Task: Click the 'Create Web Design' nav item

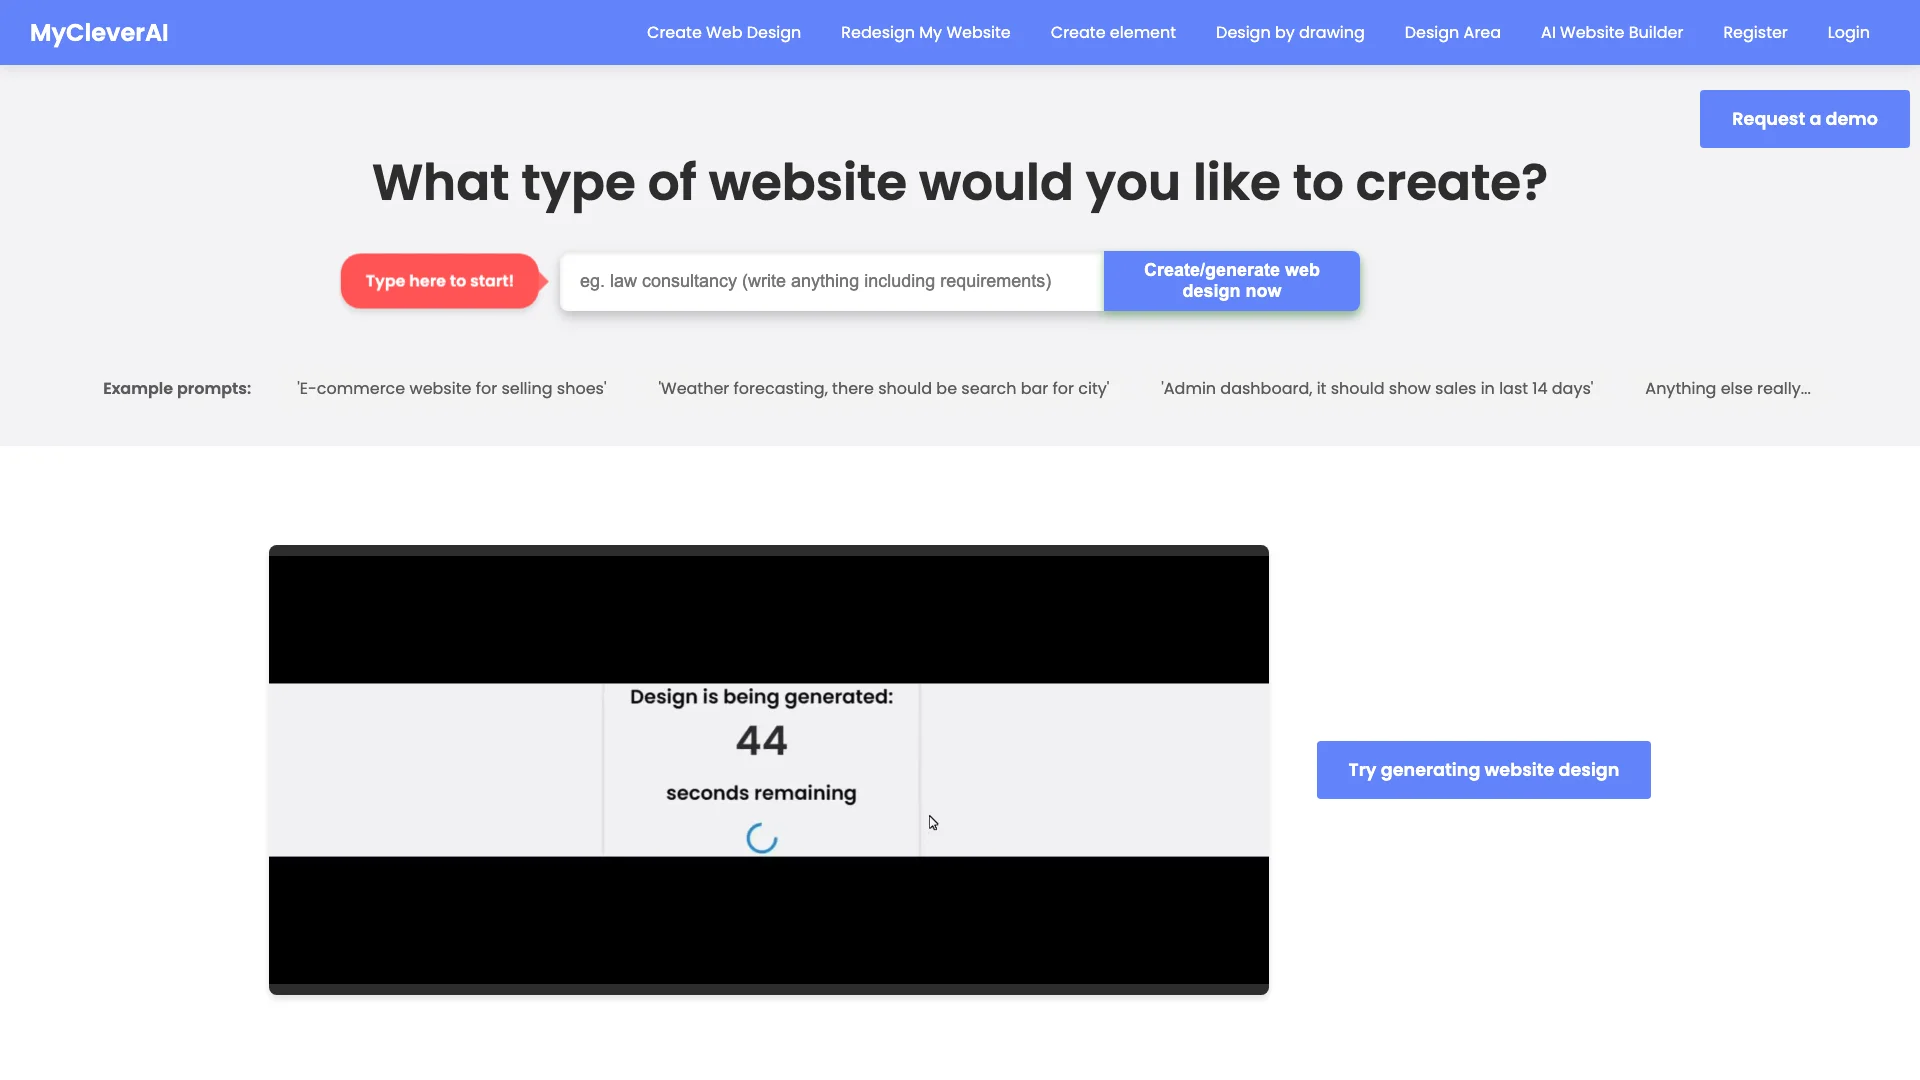Action: pyautogui.click(x=723, y=32)
